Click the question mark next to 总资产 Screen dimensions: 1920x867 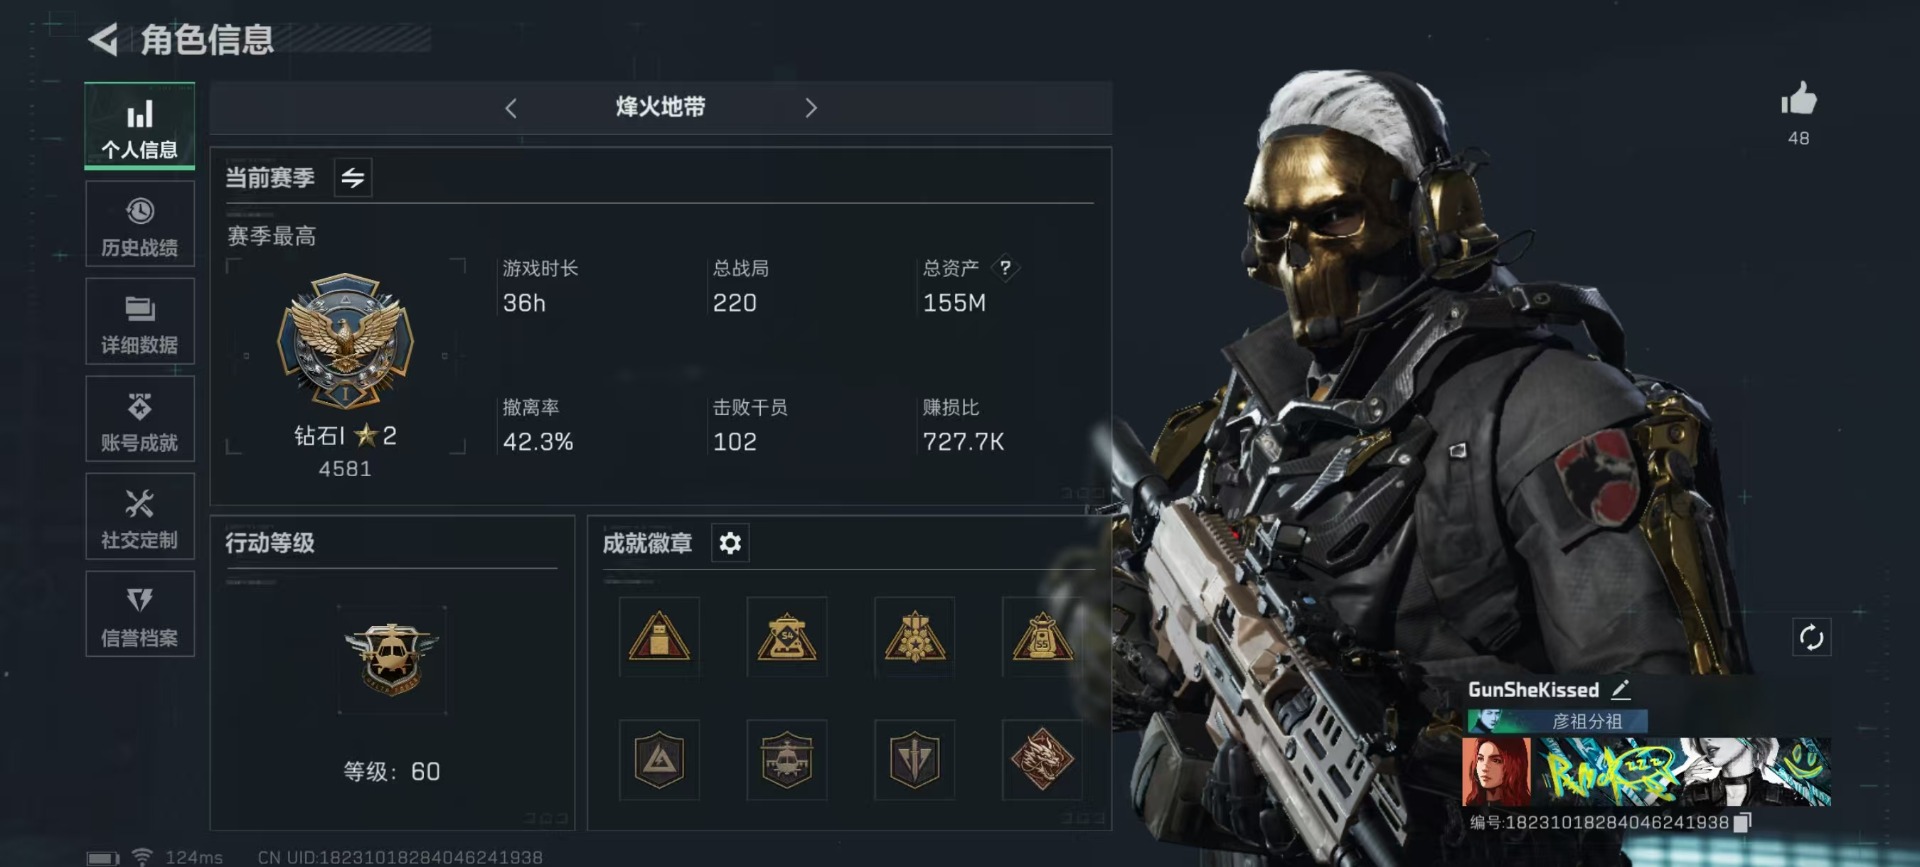[x=1005, y=268]
